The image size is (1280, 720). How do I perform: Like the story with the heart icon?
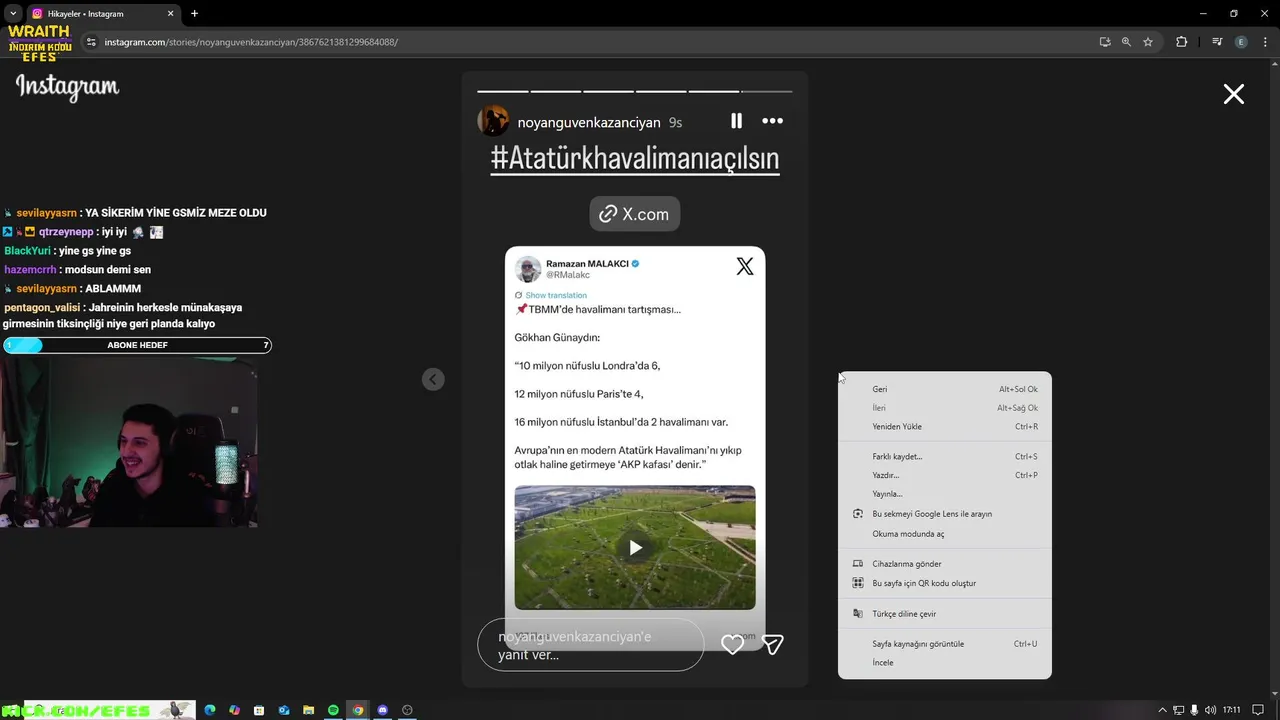733,645
